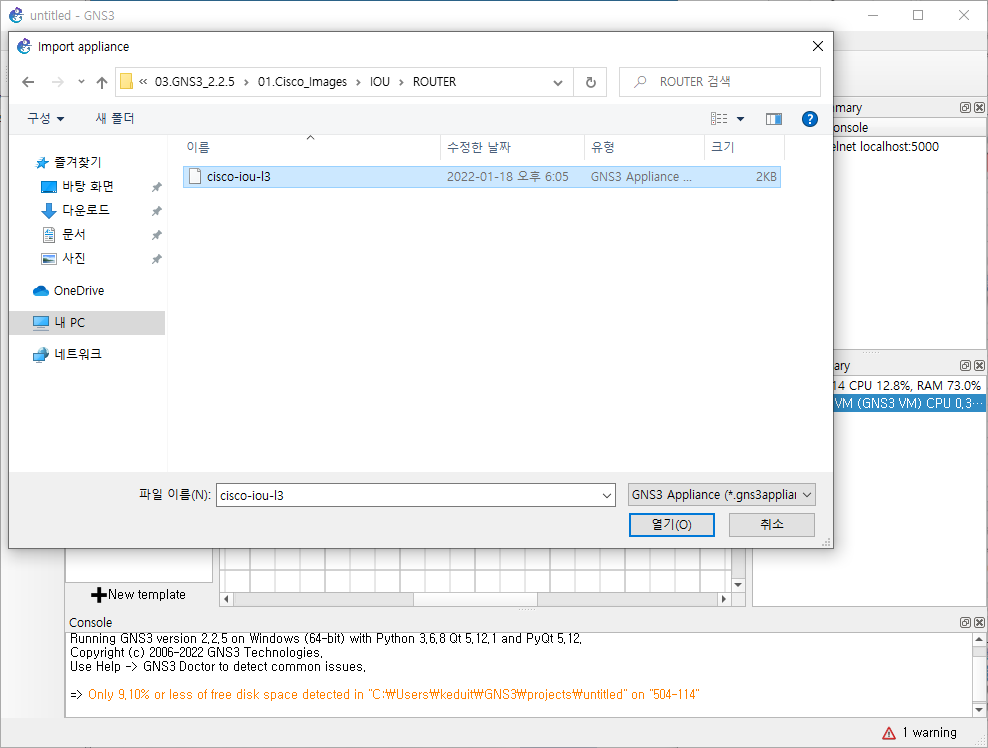Click the 열기(O) button
This screenshot has height=748, width=988.
point(672,524)
